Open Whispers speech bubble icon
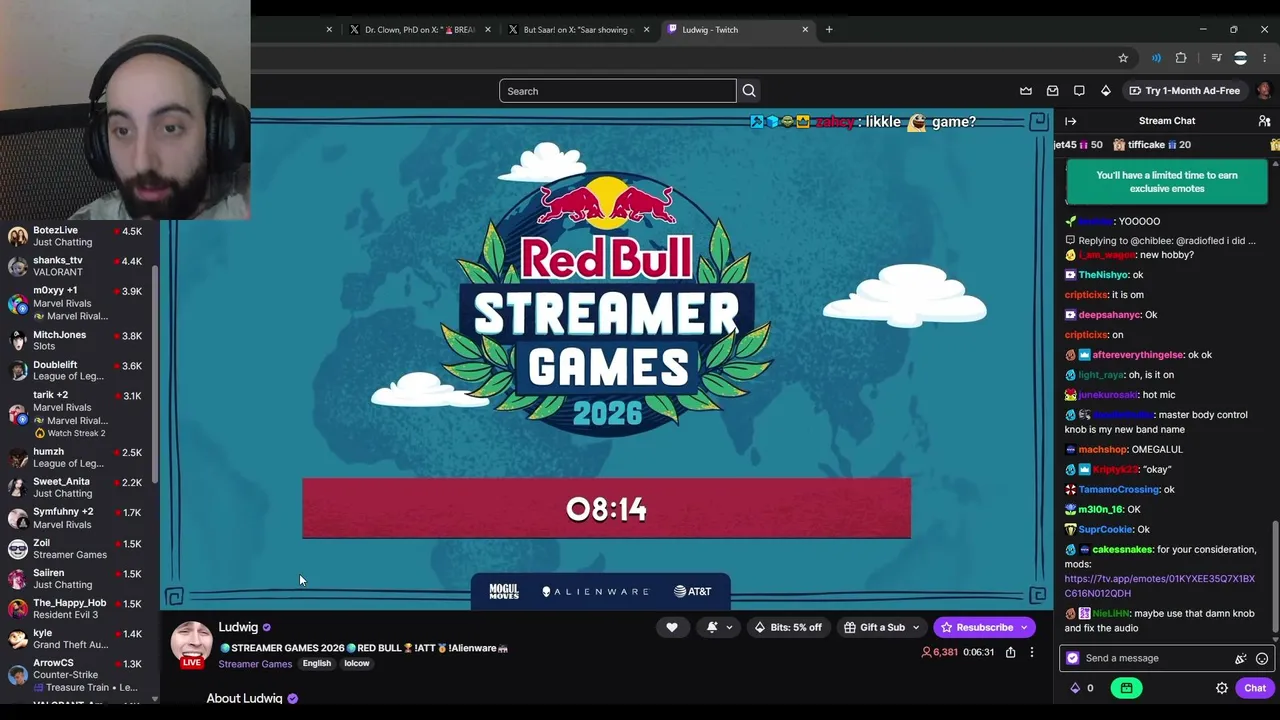Screen dimensions: 1280x720 click(1079, 91)
